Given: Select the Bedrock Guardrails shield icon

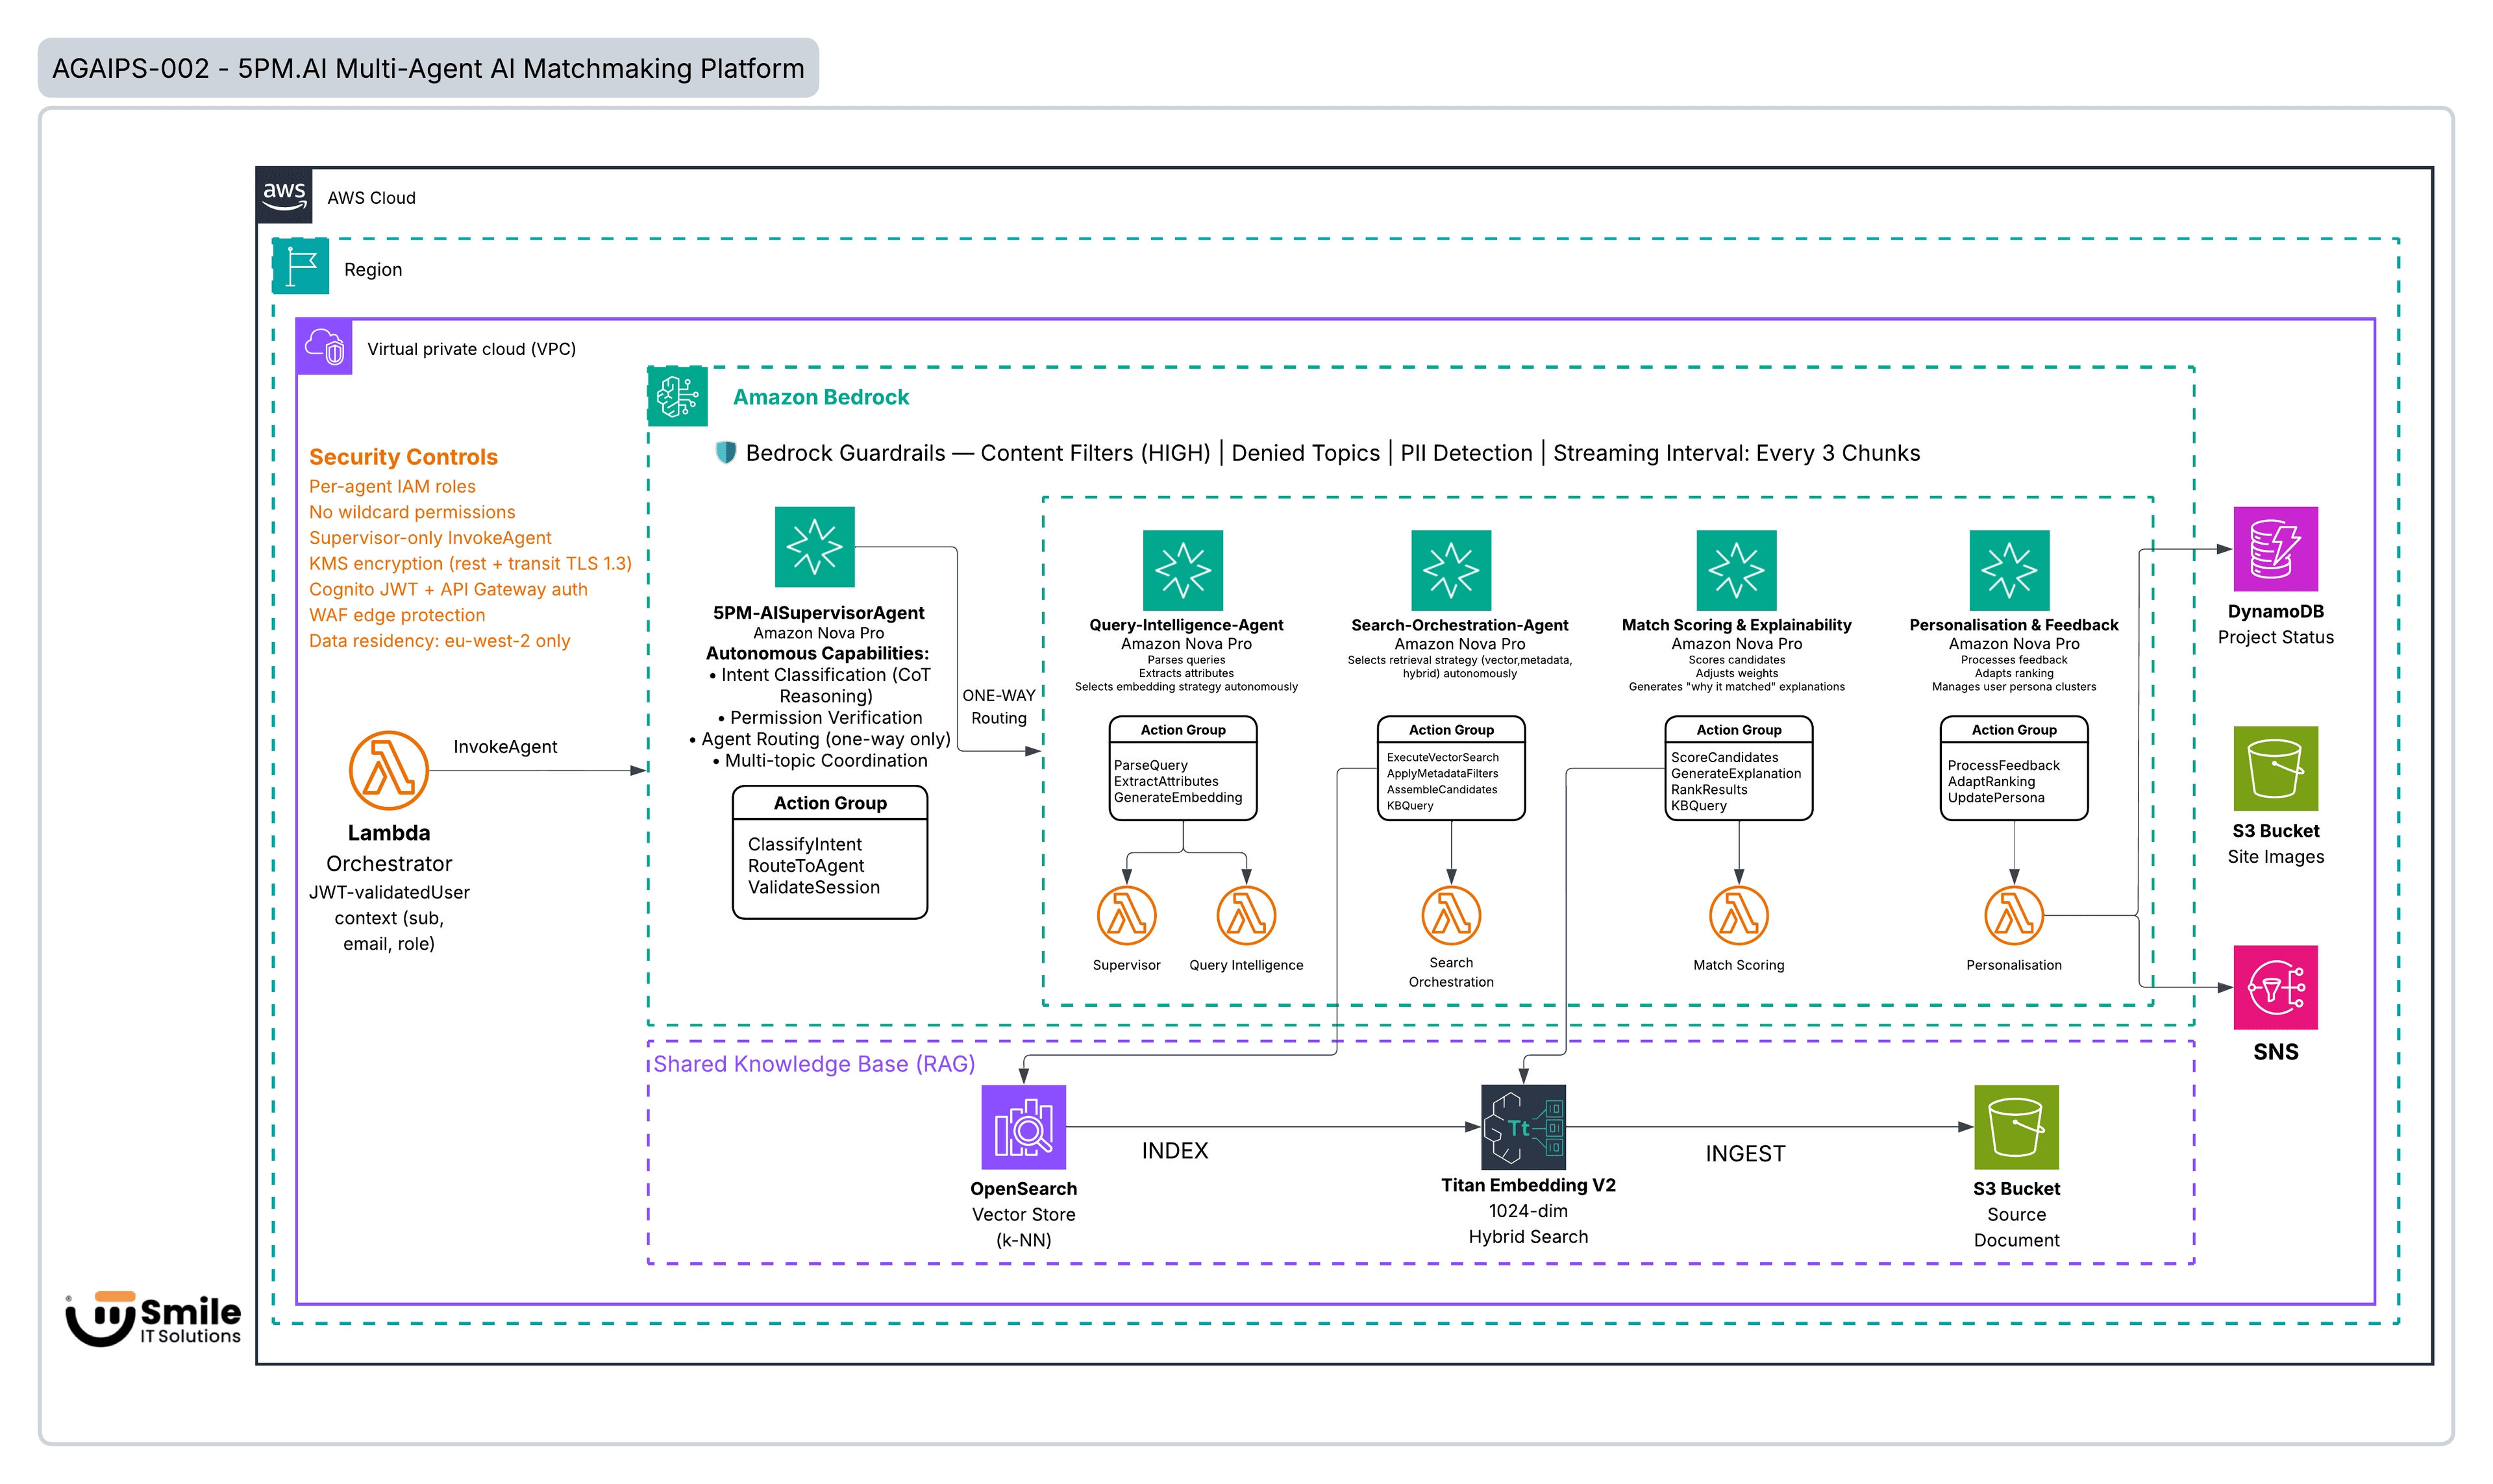Looking at the screenshot, I should point(725,452).
